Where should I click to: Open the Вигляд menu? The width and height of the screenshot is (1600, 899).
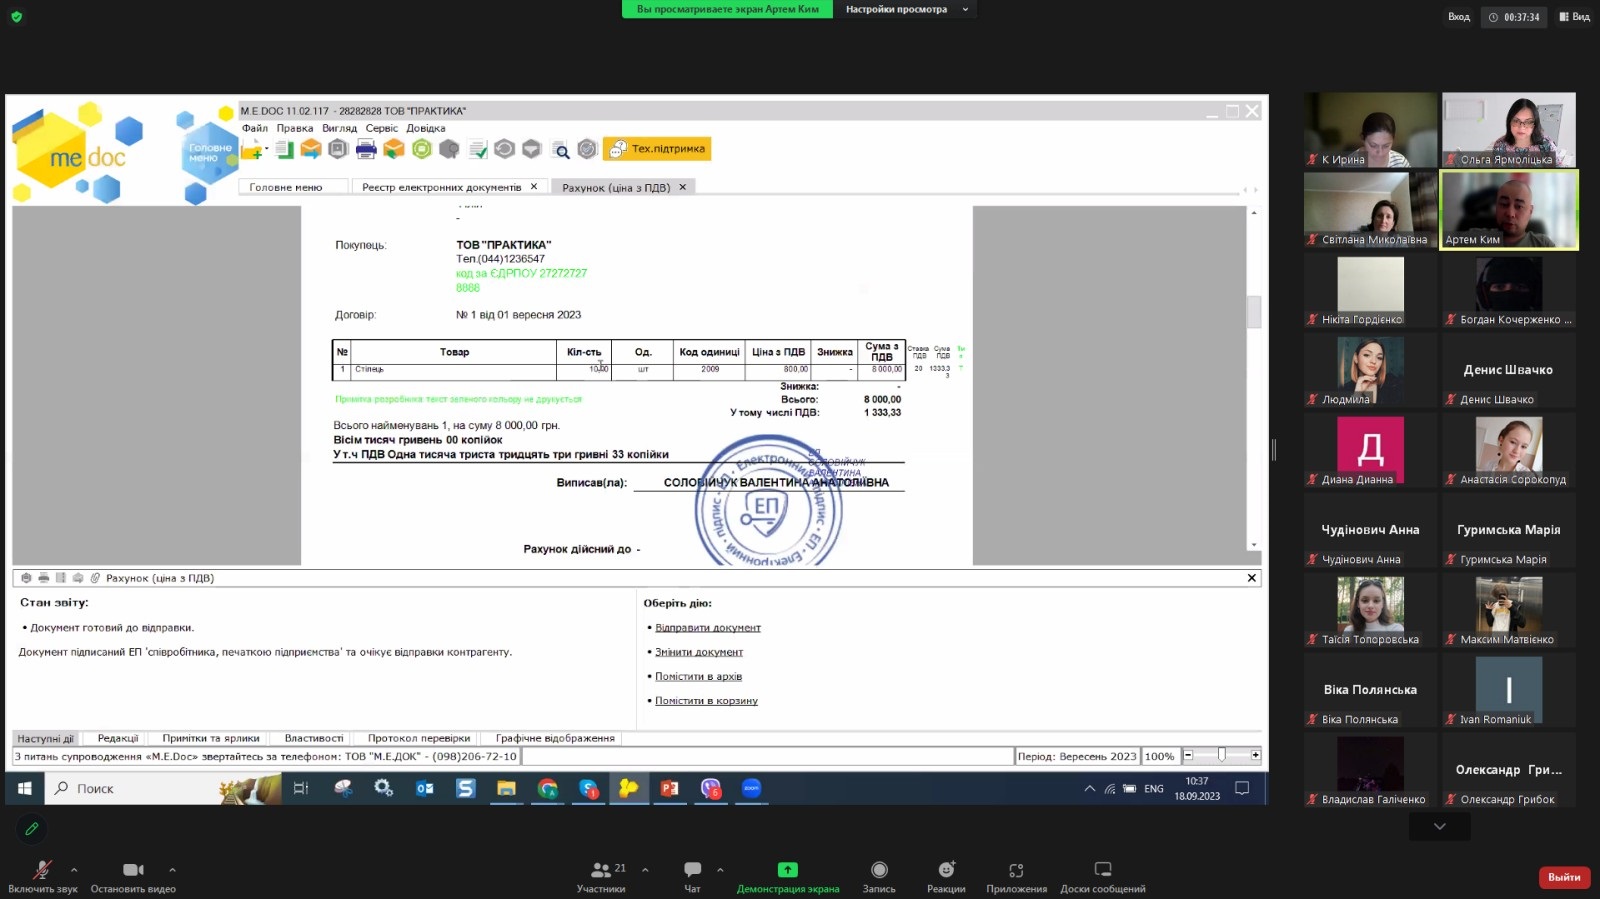pos(339,128)
